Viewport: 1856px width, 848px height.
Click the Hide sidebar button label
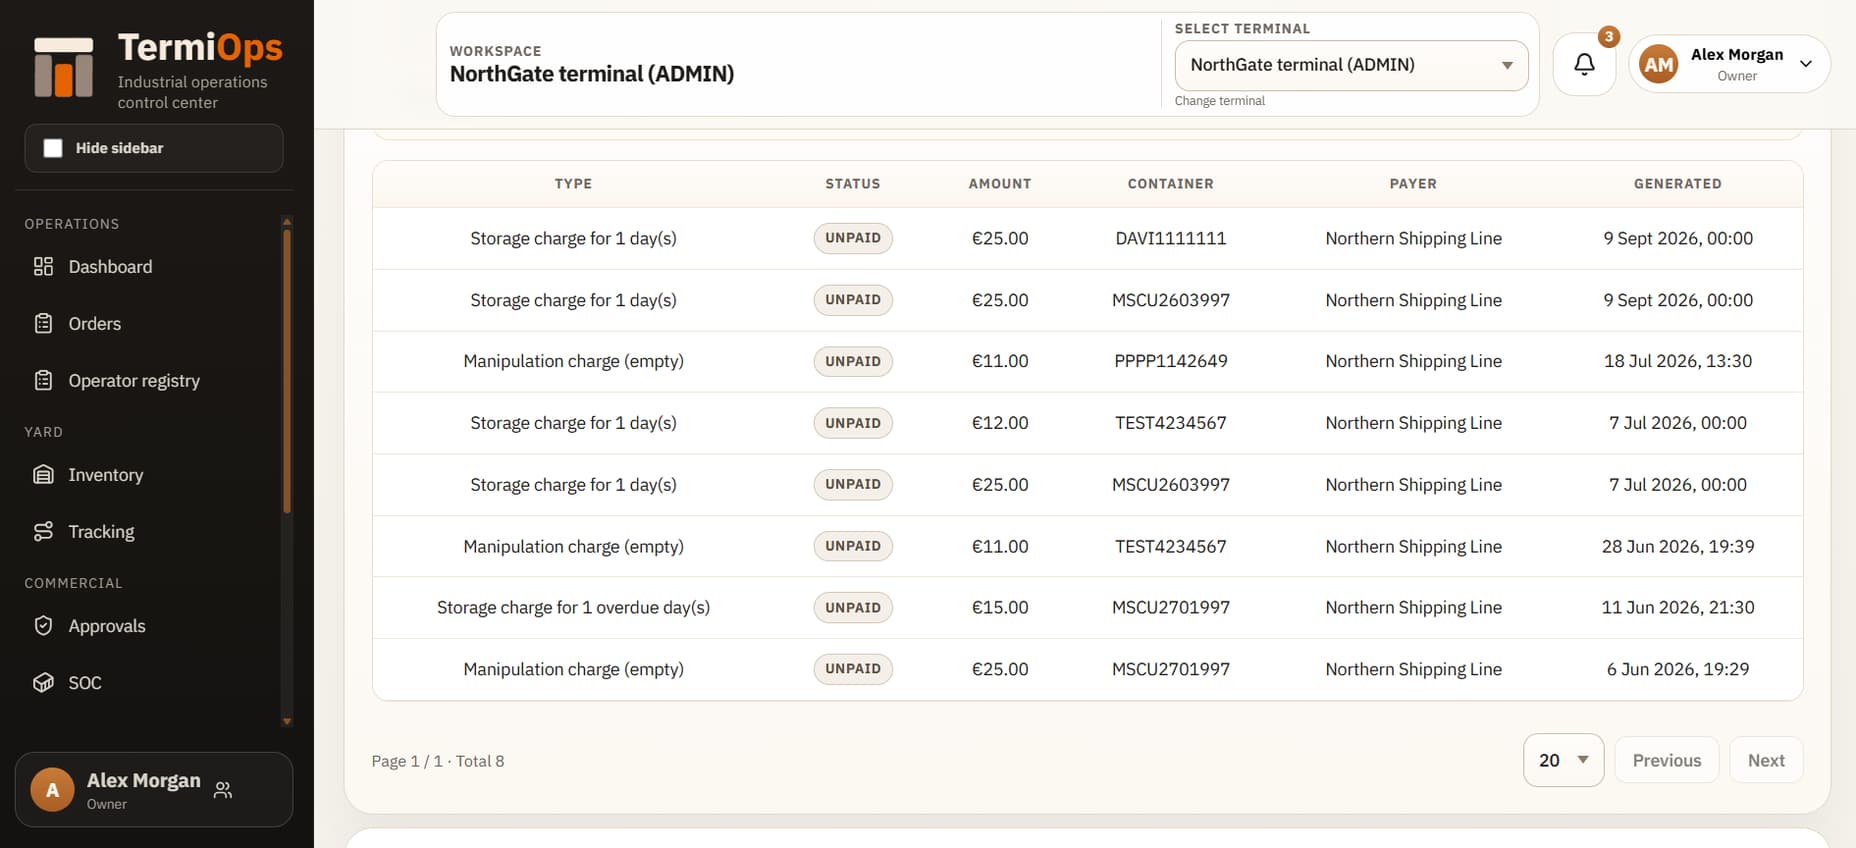(119, 148)
